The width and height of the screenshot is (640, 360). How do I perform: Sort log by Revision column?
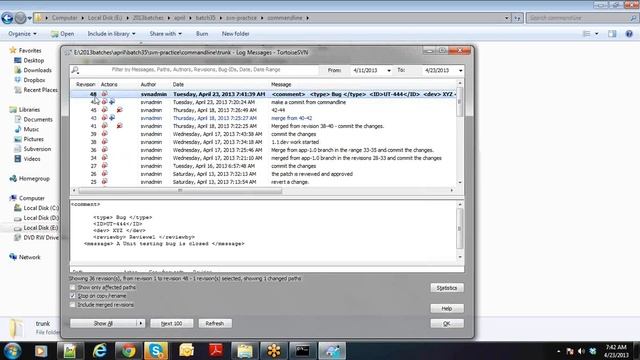85,84
